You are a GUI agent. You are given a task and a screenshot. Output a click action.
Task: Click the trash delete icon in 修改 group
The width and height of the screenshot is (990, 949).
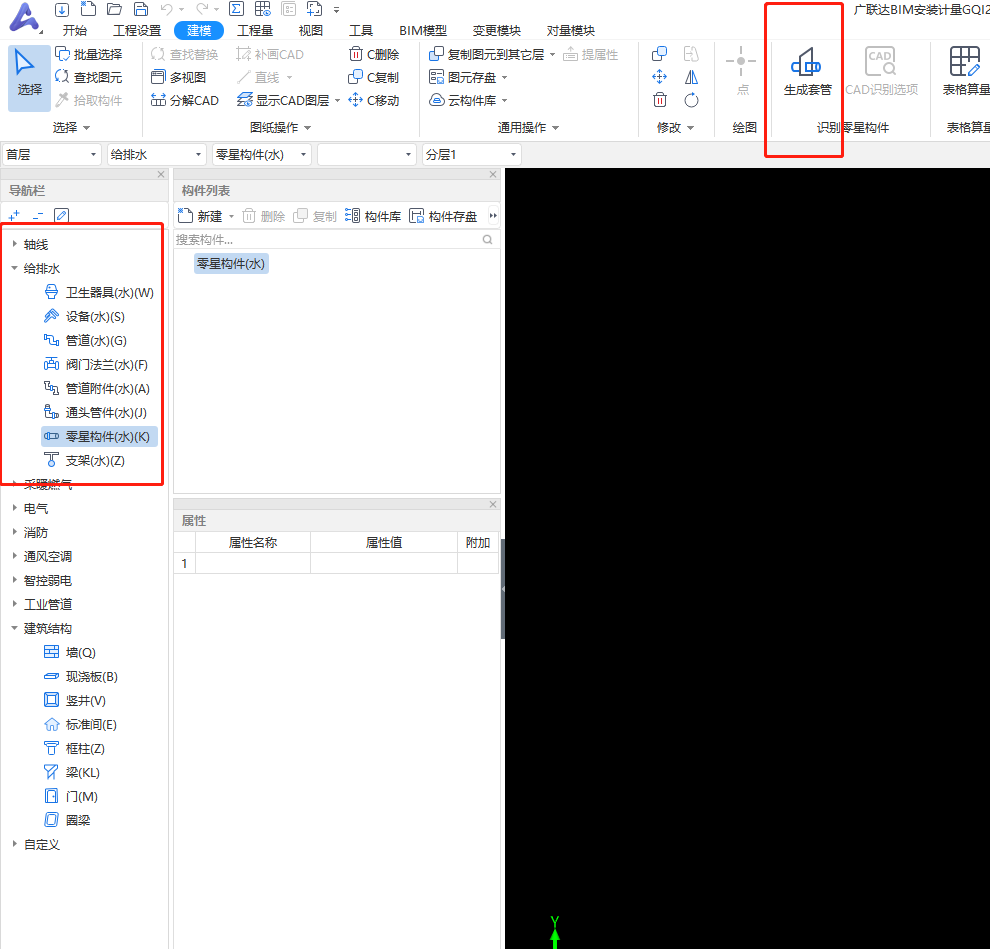[x=659, y=100]
